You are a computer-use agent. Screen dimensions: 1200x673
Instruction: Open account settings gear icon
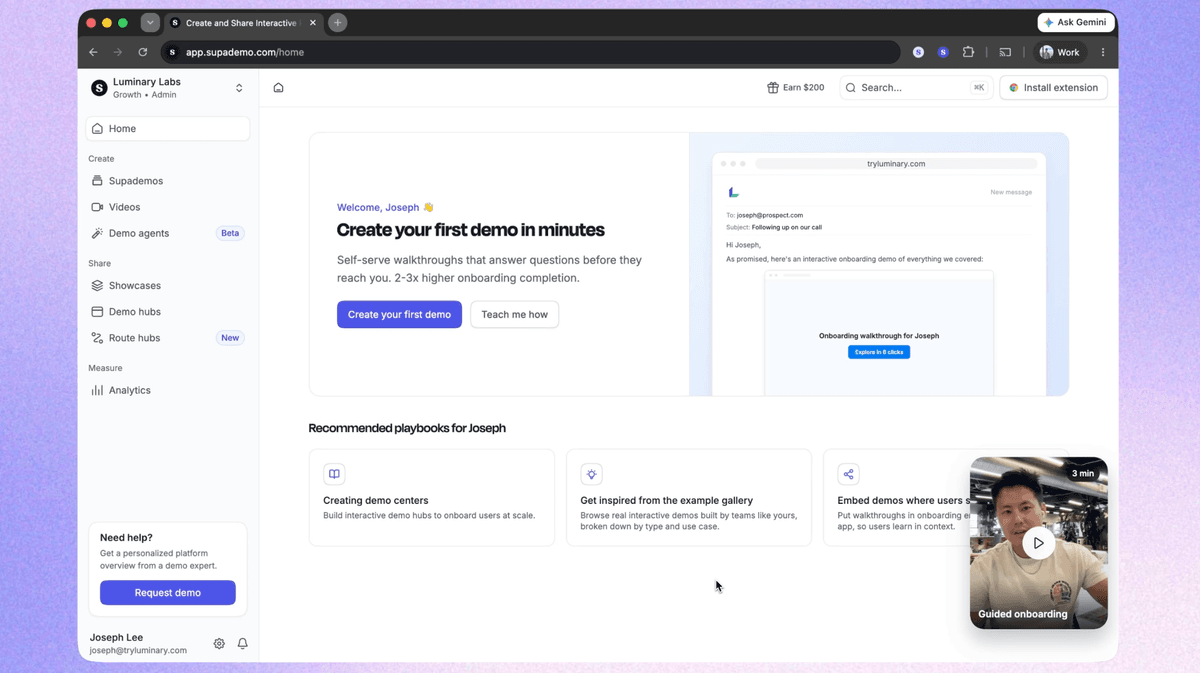tap(219, 644)
